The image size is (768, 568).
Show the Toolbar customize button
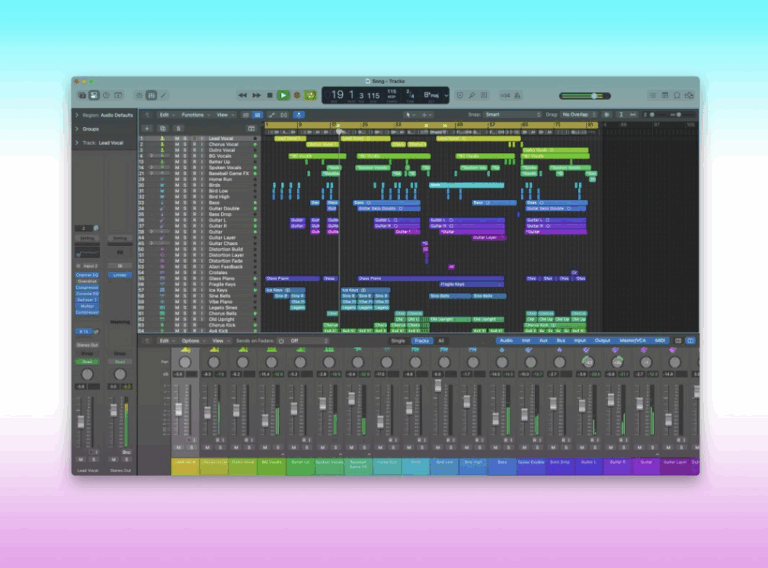118,95
